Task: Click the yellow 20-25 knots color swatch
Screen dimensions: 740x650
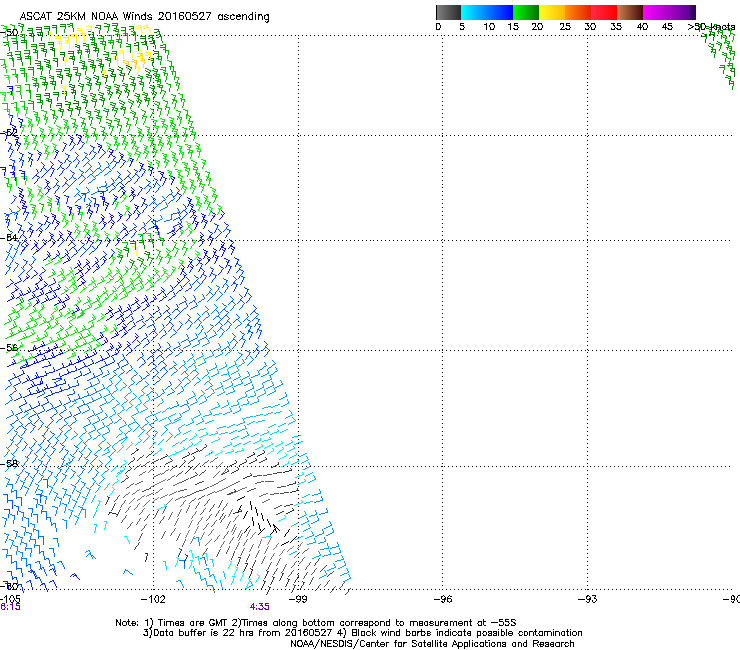Action: click(x=552, y=12)
